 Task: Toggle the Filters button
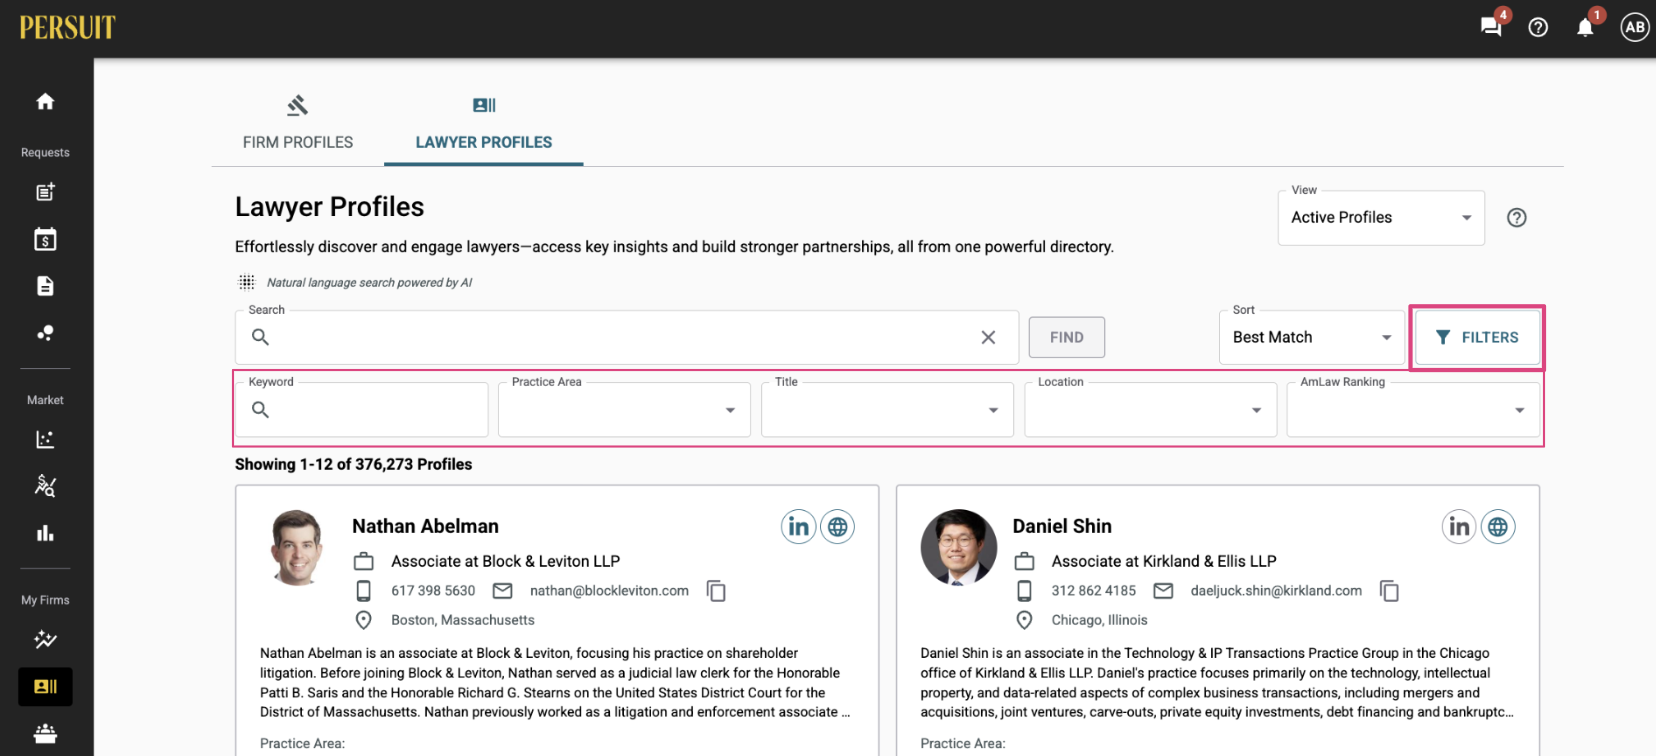[1477, 338]
